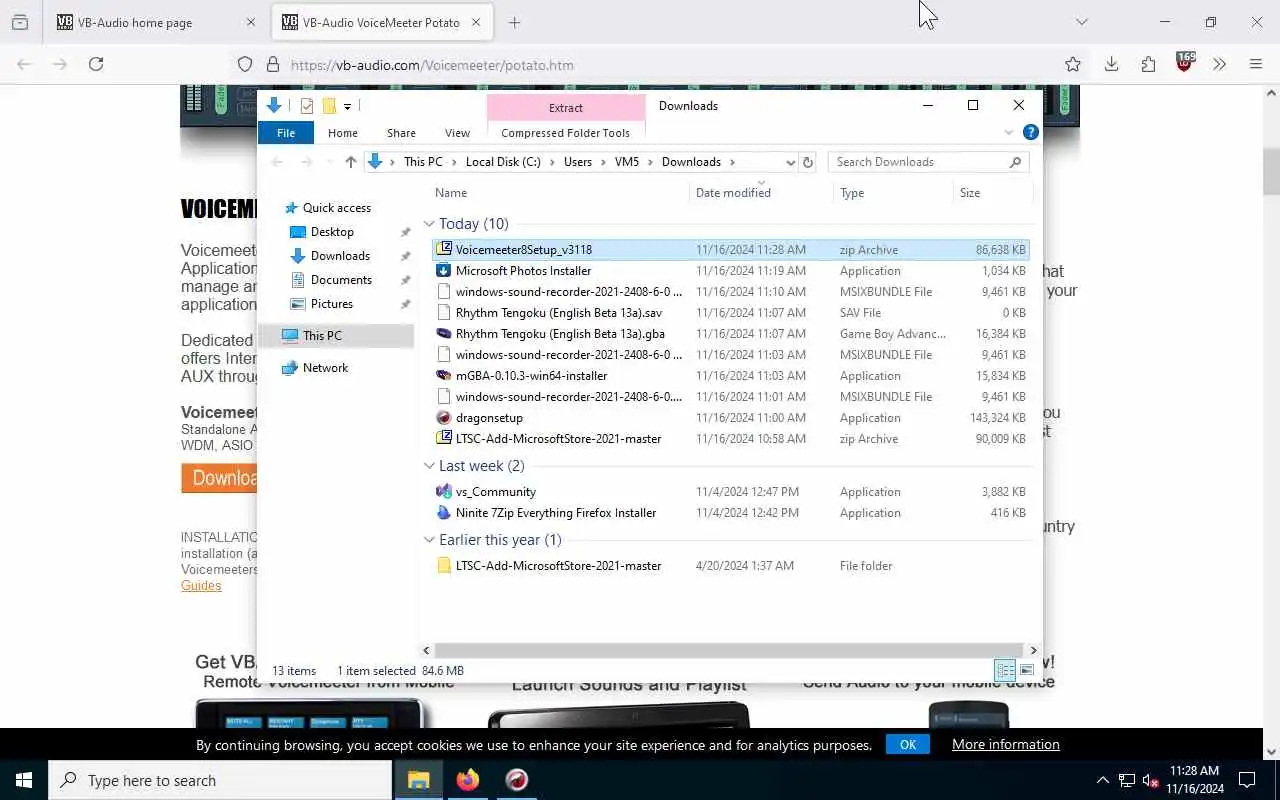
Task: Open Firefox extensions puzzle icon
Action: (x=1148, y=64)
